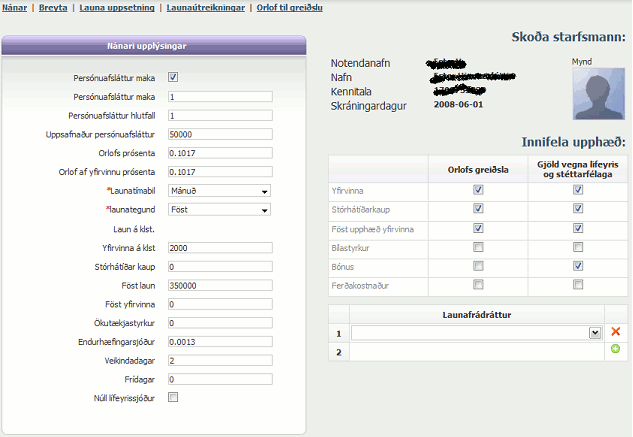This screenshot has height=437, width=633.
Task: Click the Yfirvinna á klst field
Action: 220,248
